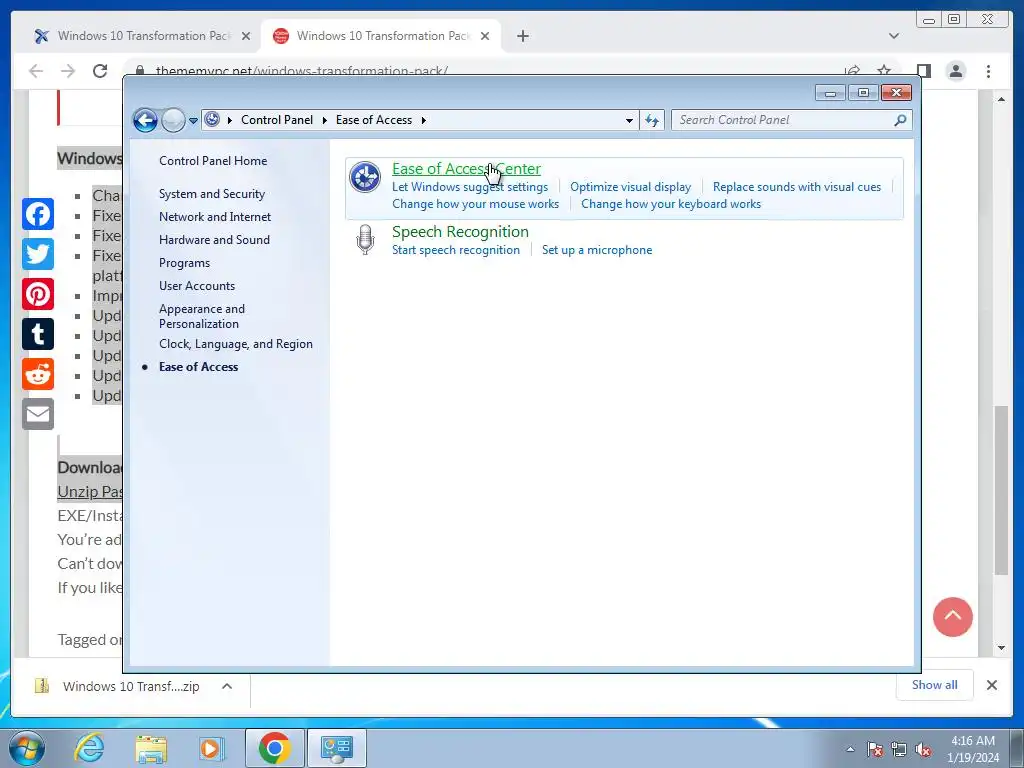Share page on Twitter

[38, 254]
